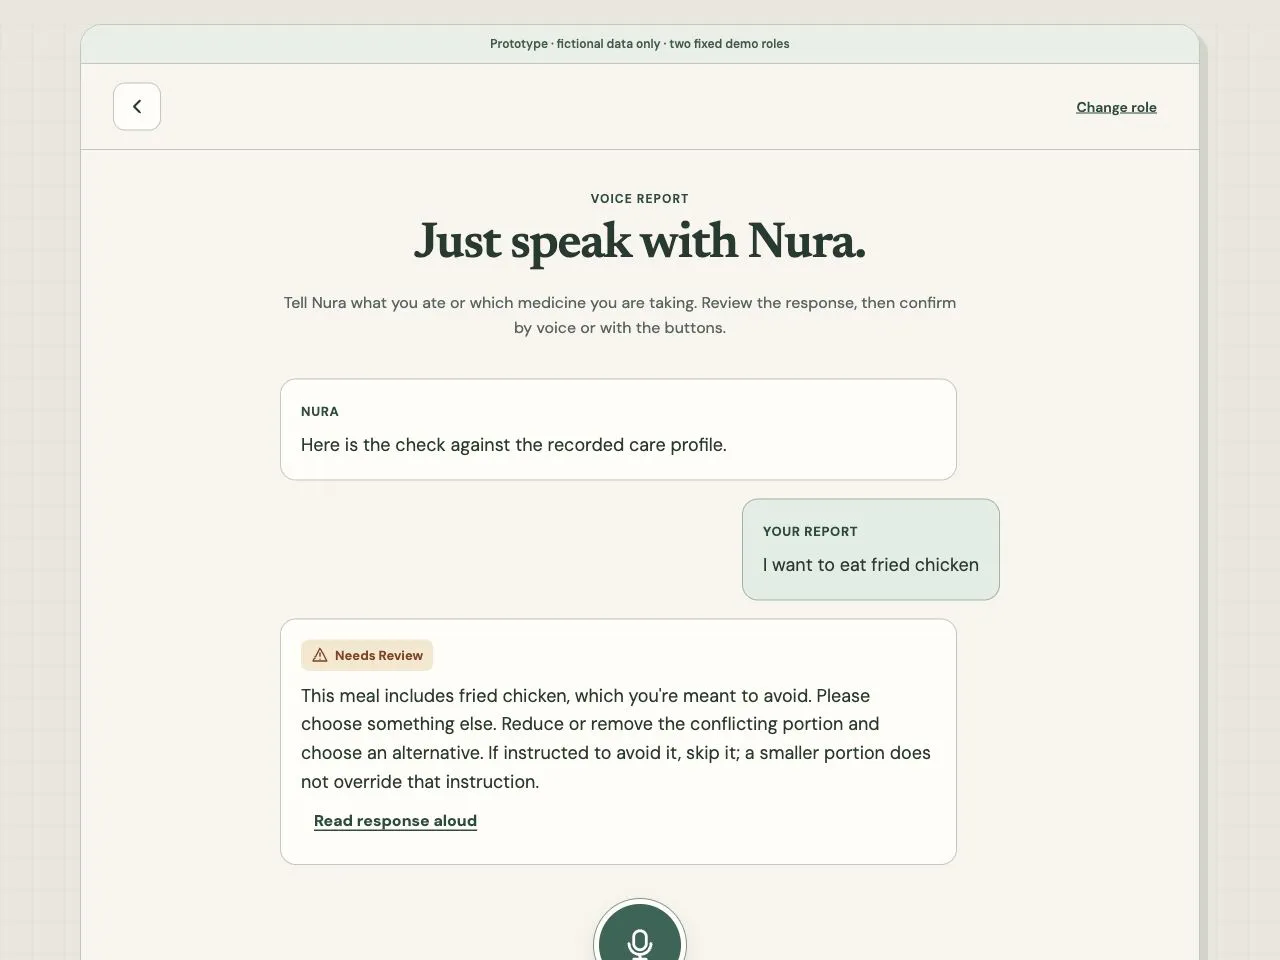
Task: Click the YOUR REPORT label
Action: 810,532
